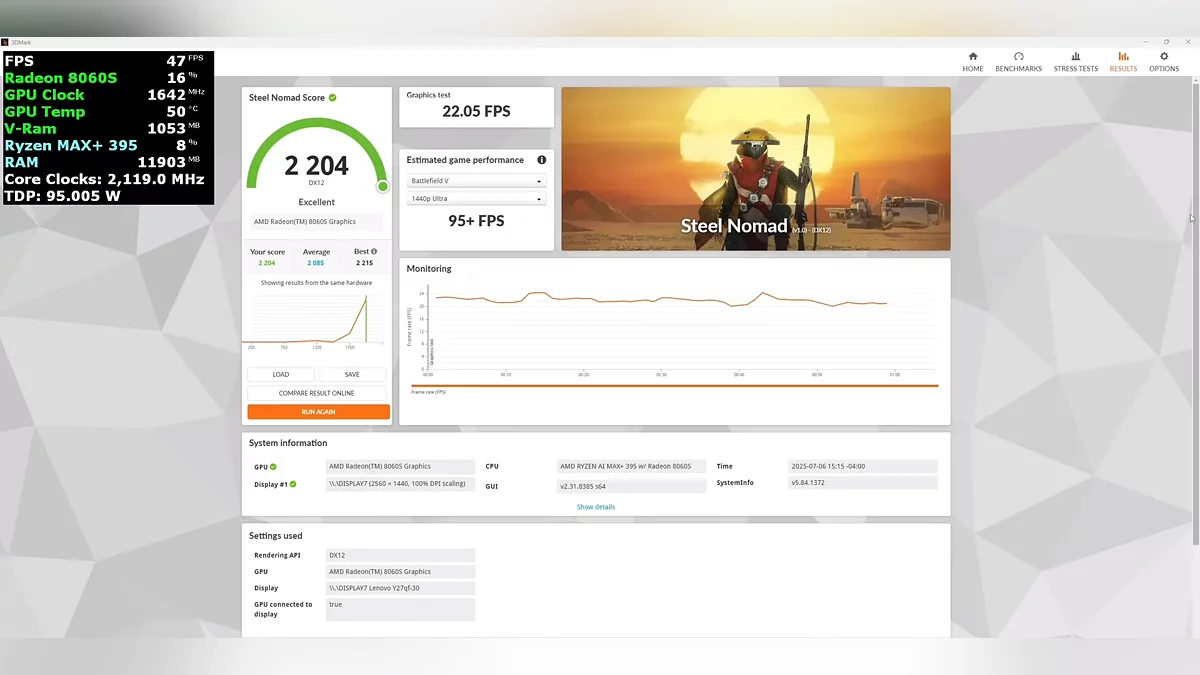
Task: Open the Benchmarks page
Action: [1018, 62]
